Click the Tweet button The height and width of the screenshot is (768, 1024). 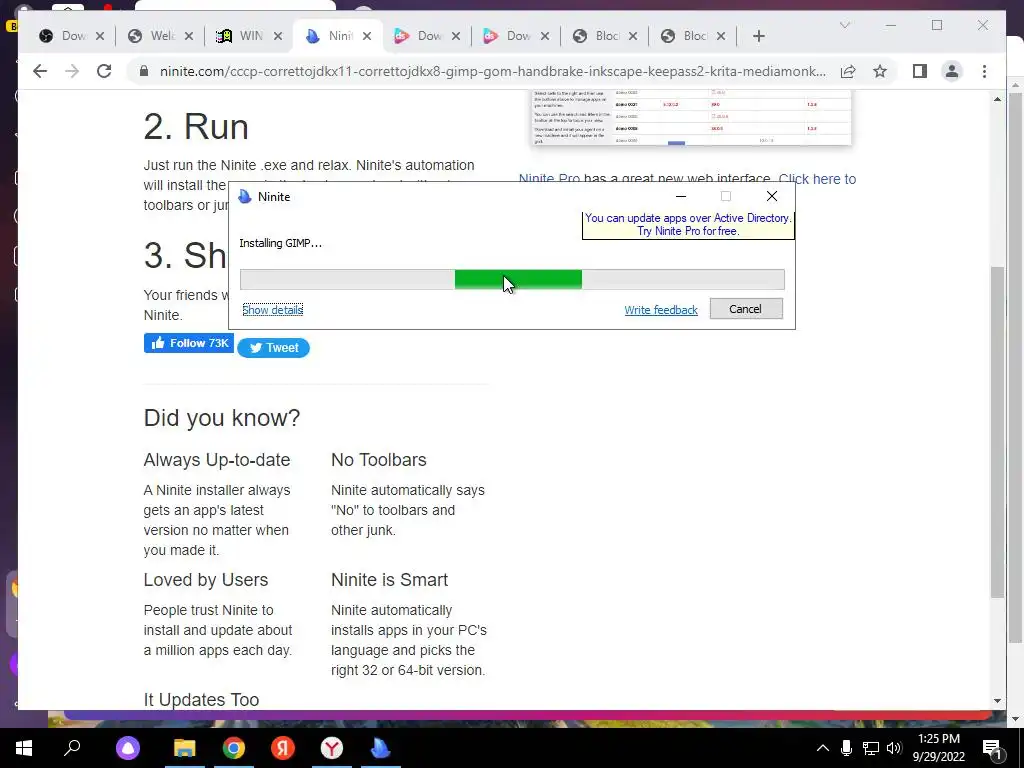(x=273, y=347)
